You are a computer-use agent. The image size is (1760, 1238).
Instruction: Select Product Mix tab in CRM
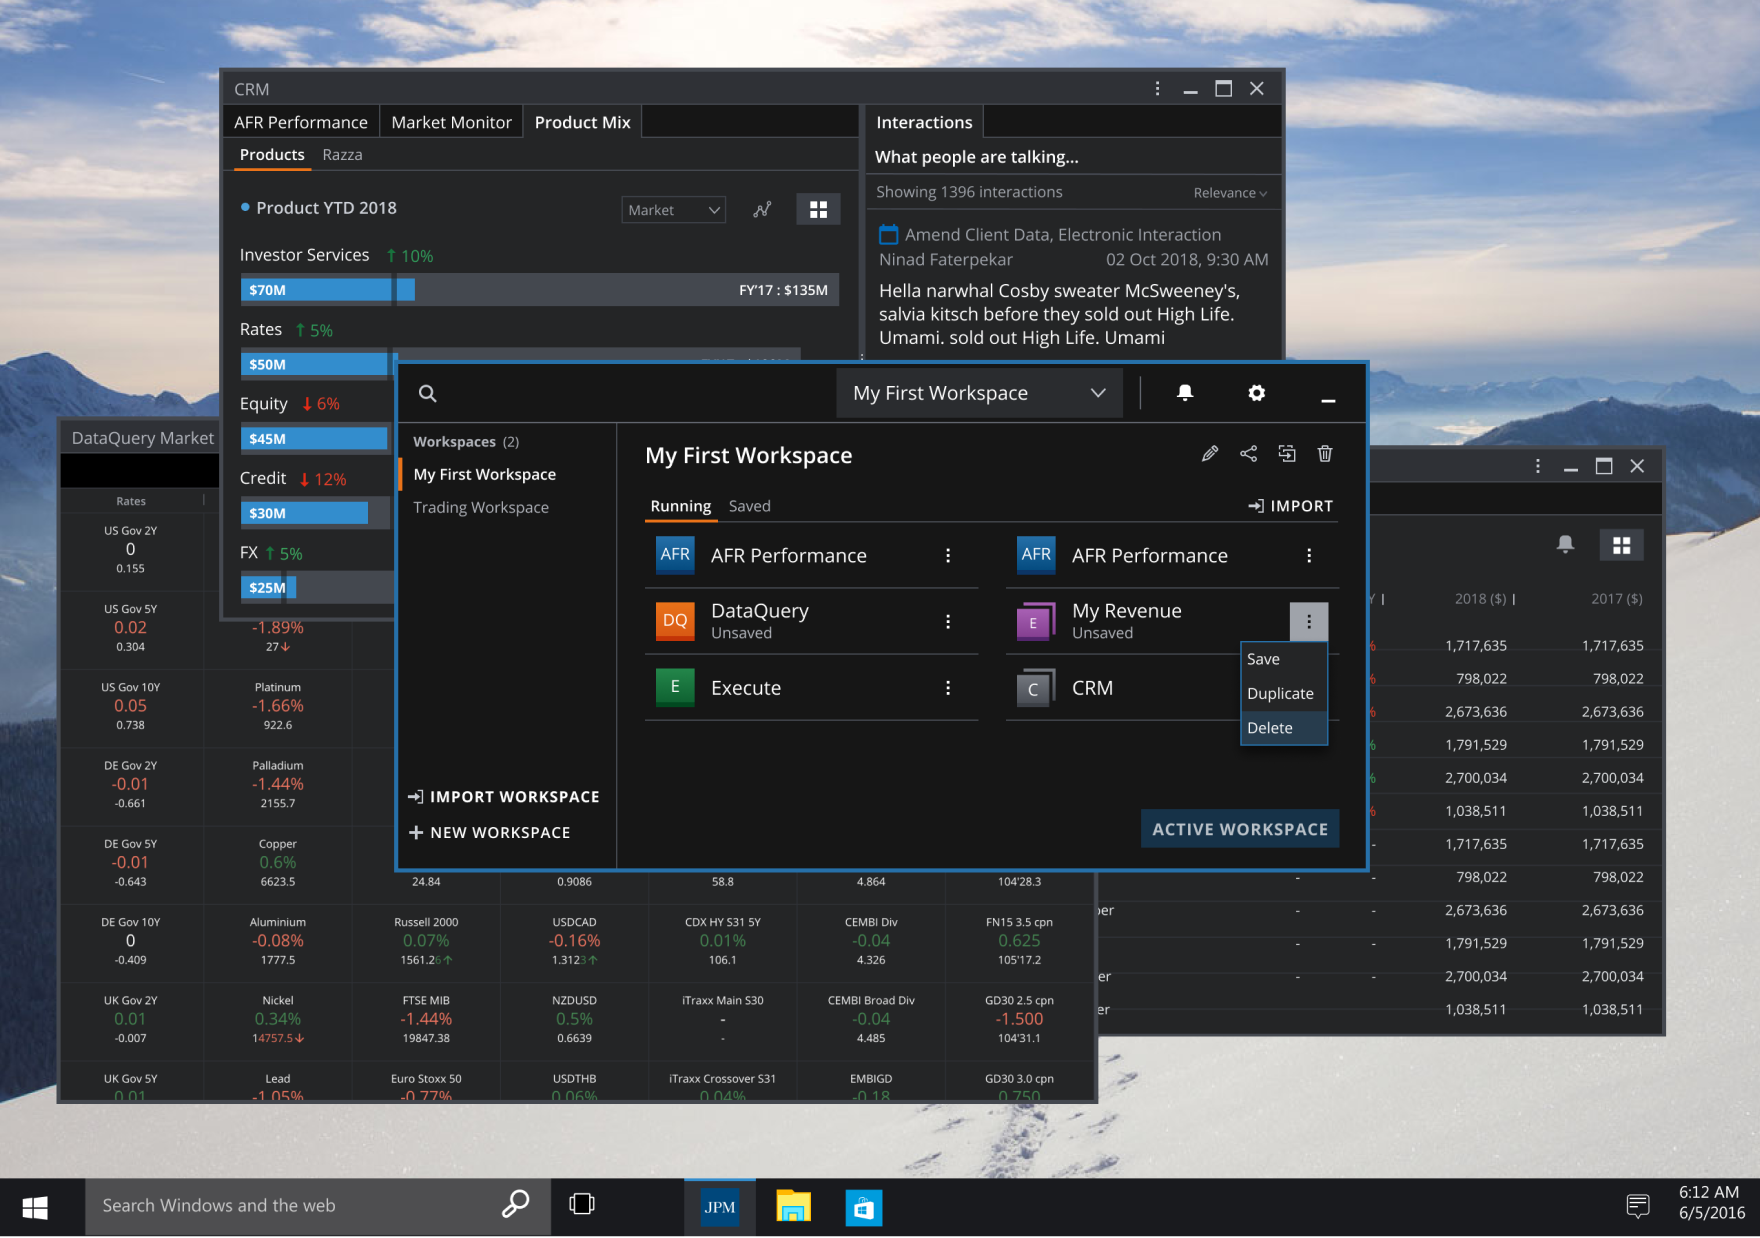583,122
